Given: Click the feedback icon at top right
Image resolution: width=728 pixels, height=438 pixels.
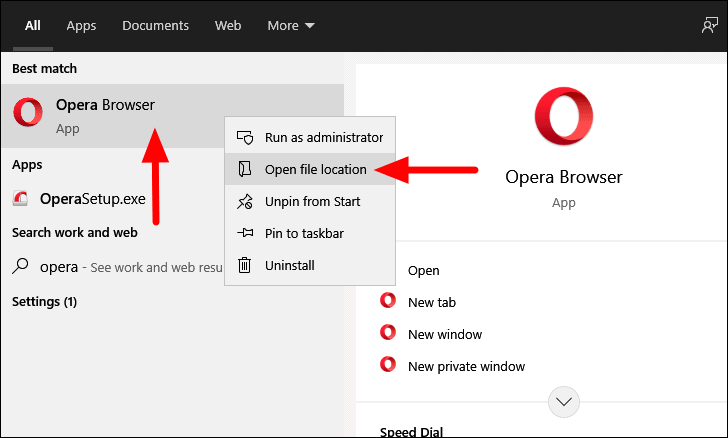Looking at the screenshot, I should click(709, 26).
